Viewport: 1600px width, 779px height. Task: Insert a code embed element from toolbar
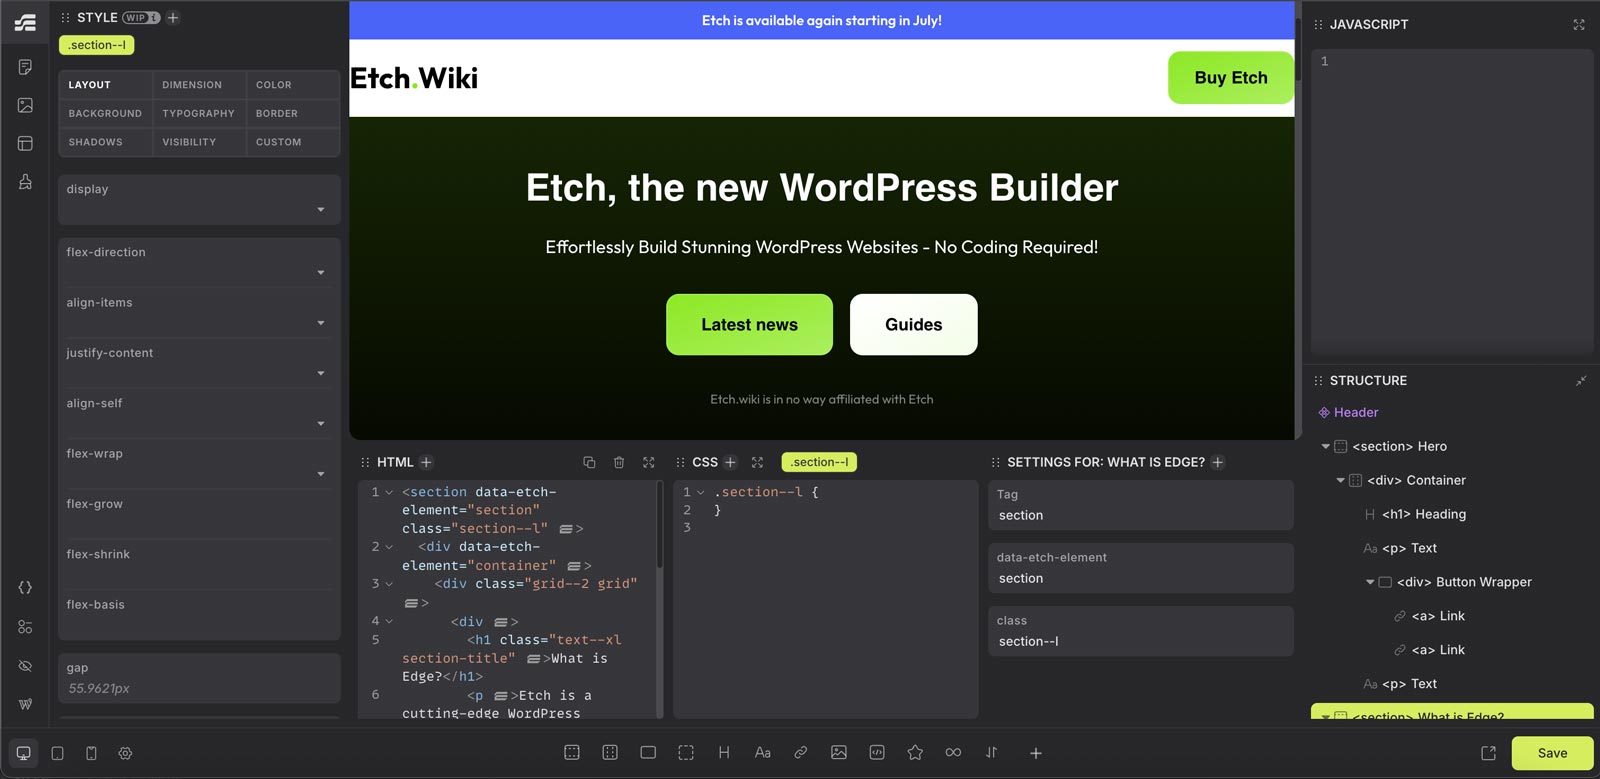tap(877, 752)
